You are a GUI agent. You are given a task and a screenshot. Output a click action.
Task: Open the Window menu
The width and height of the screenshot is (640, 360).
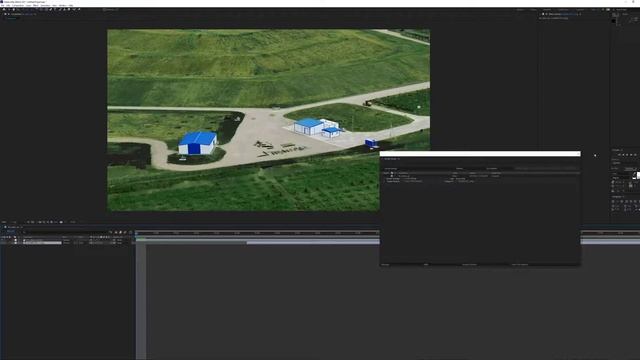pyautogui.click(x=62, y=5)
